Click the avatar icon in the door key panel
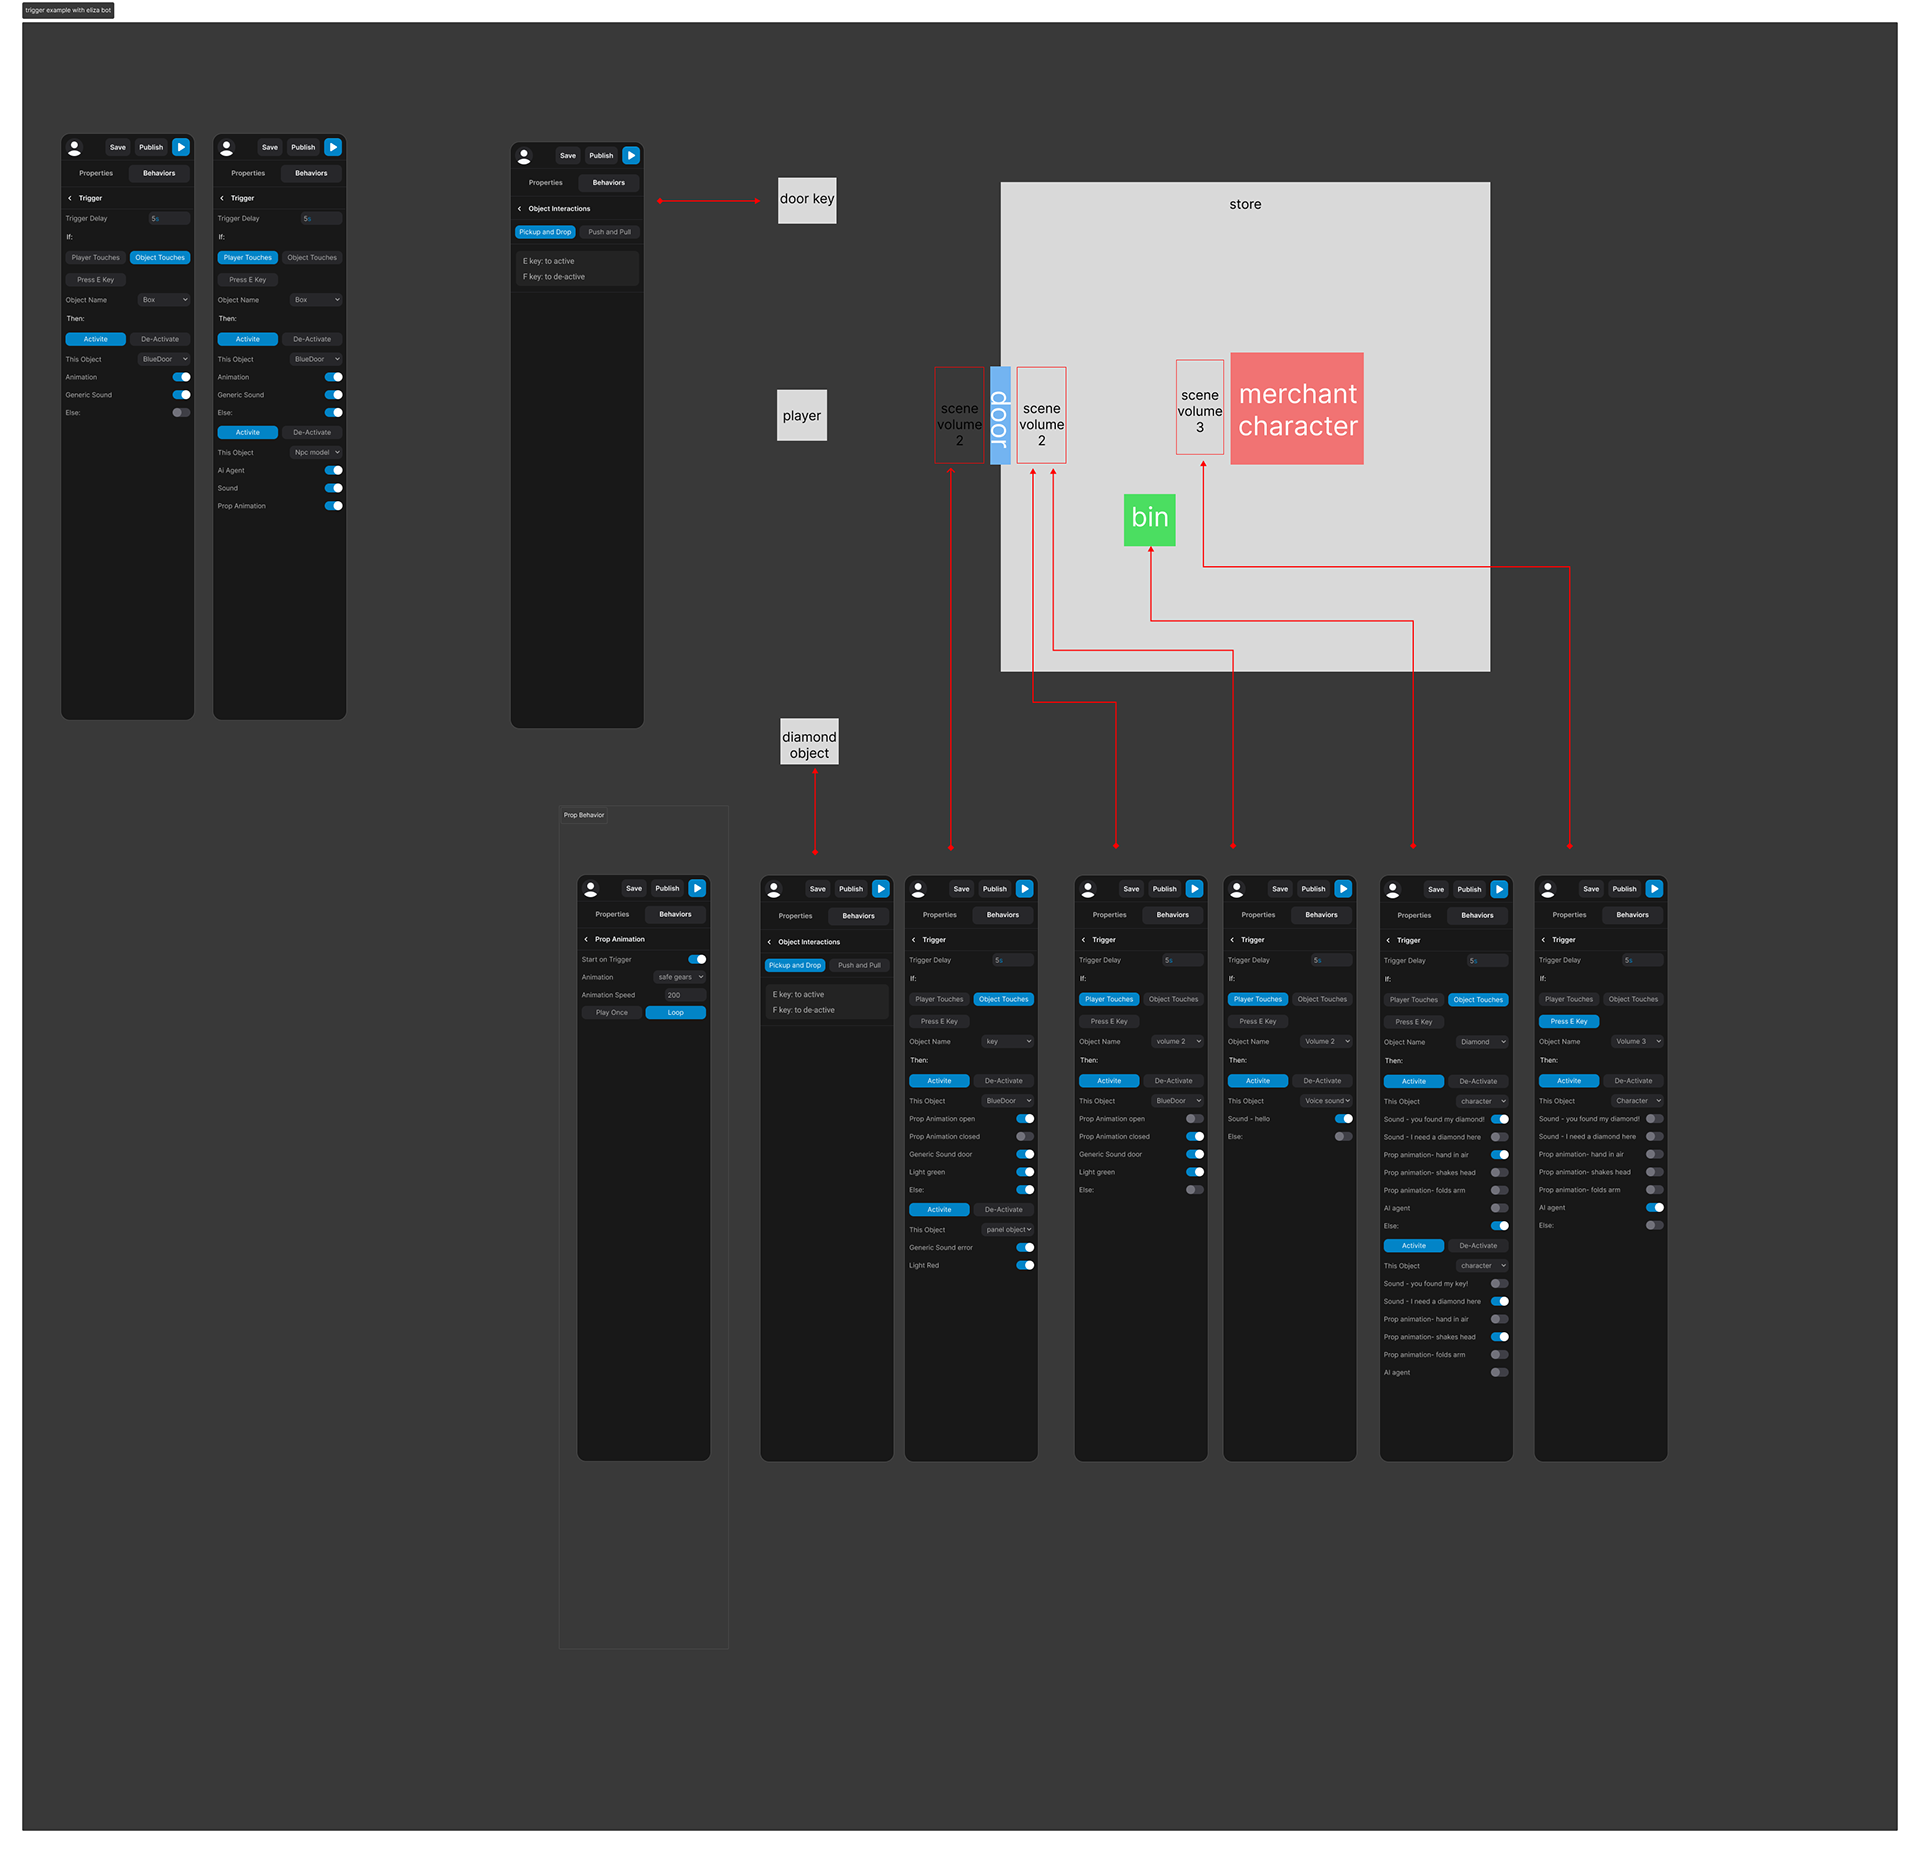Image resolution: width=1920 pixels, height=1853 pixels. tap(524, 156)
